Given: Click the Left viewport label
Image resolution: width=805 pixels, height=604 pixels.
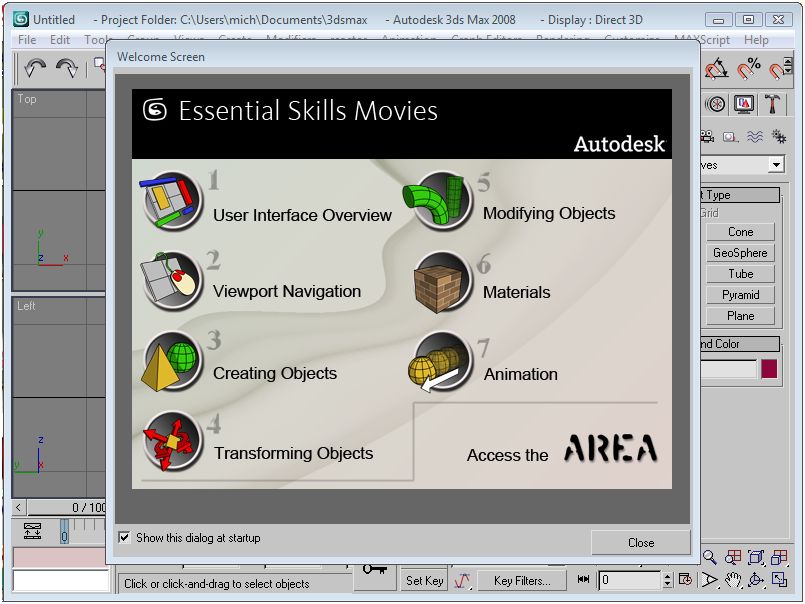Looking at the screenshot, I should (x=26, y=306).
